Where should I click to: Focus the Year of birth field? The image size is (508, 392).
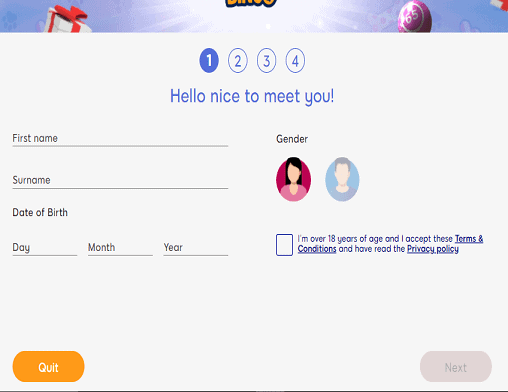[196, 248]
